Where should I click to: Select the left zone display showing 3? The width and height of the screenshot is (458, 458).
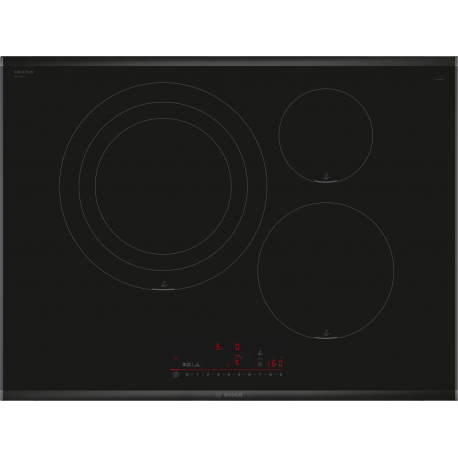tap(219, 347)
